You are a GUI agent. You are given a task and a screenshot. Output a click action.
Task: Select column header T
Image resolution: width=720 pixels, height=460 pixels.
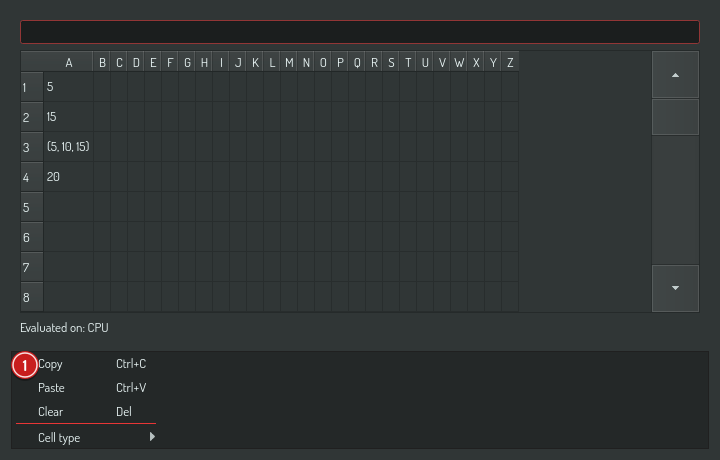coord(408,62)
